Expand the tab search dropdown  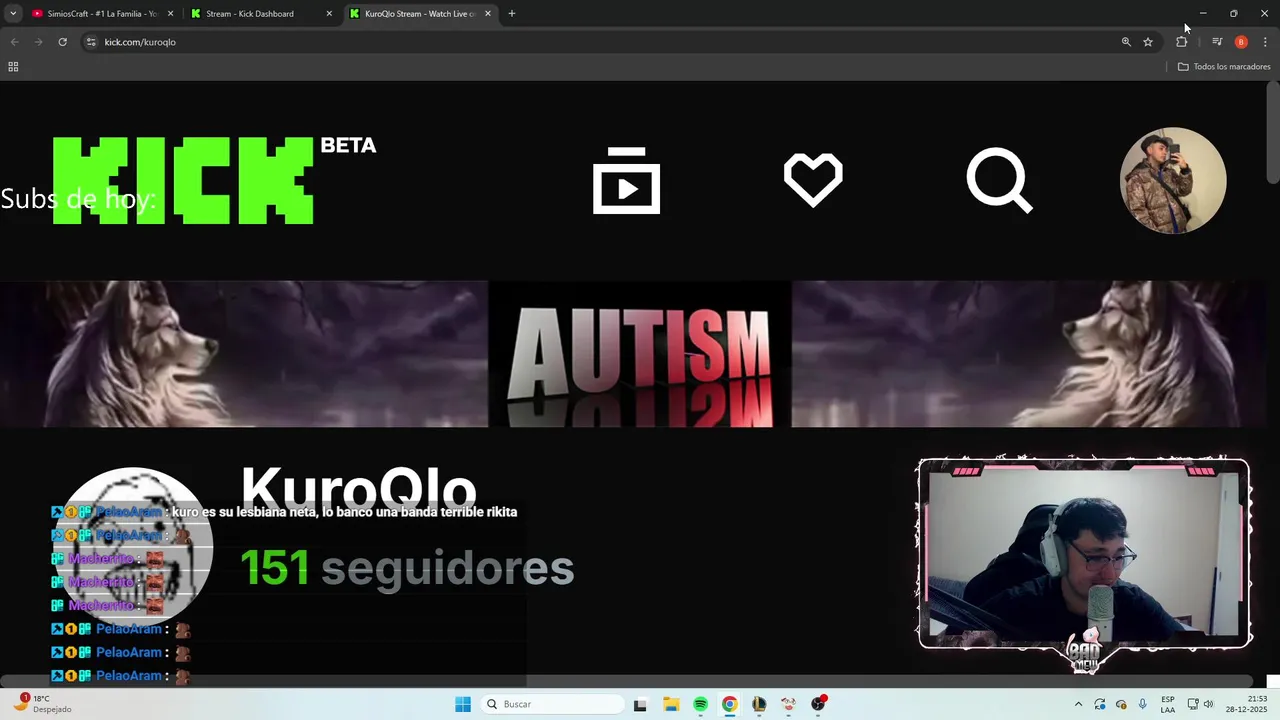point(13,14)
